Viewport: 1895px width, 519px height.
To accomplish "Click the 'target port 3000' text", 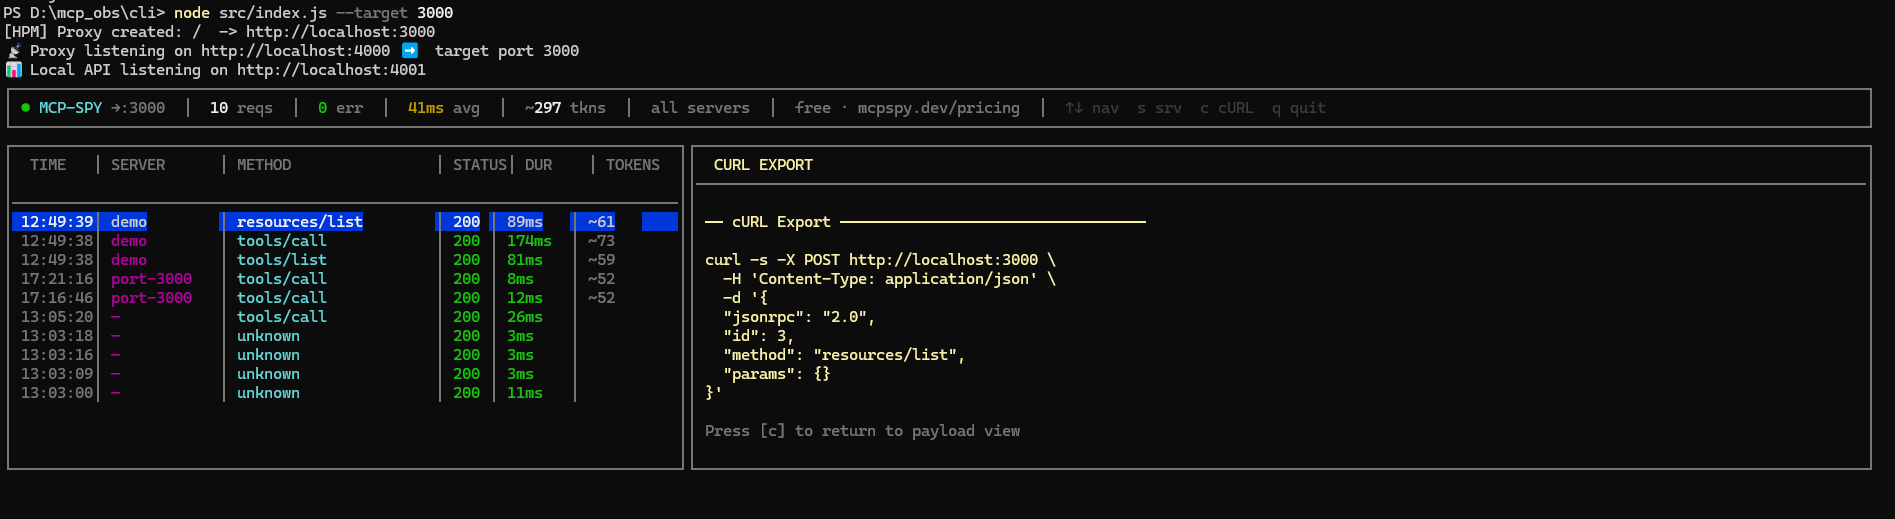I will click(507, 51).
